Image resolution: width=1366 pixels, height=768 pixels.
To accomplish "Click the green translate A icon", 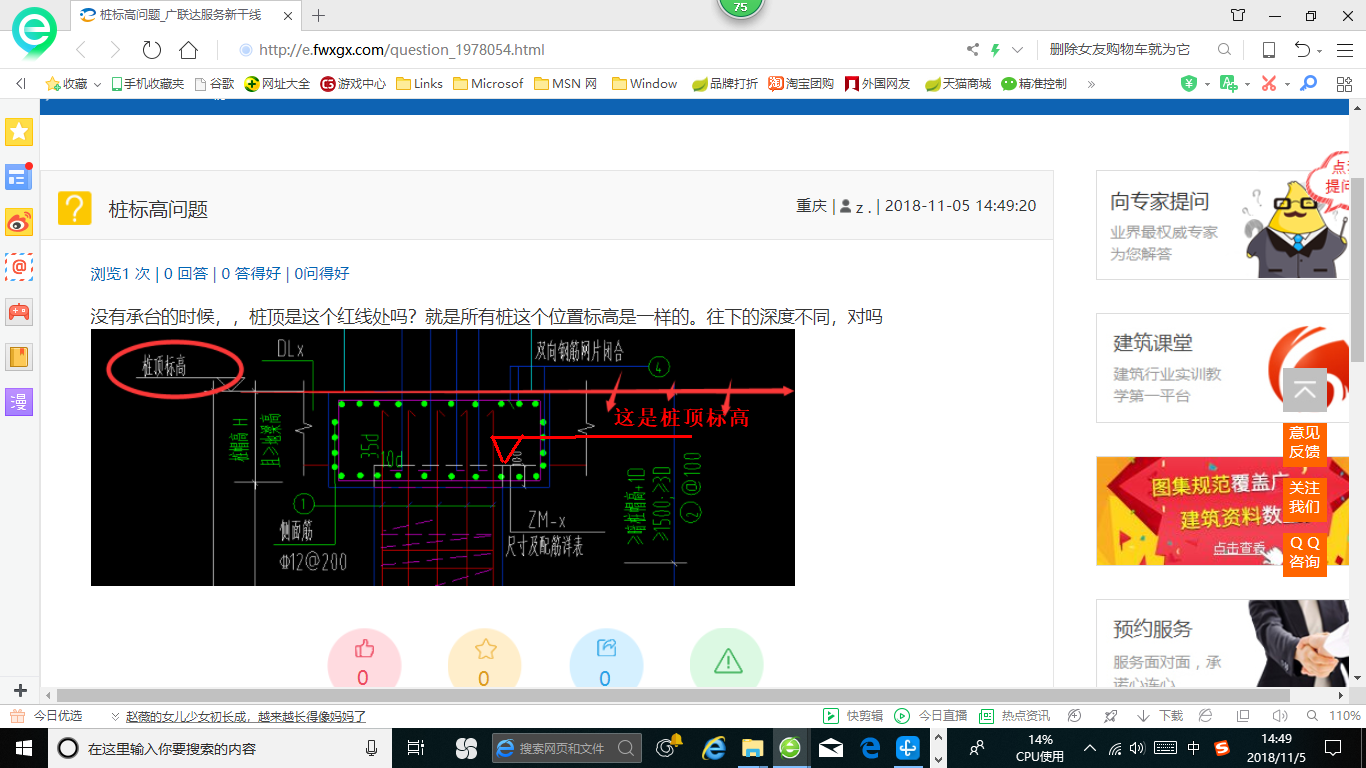I will pos(1229,84).
